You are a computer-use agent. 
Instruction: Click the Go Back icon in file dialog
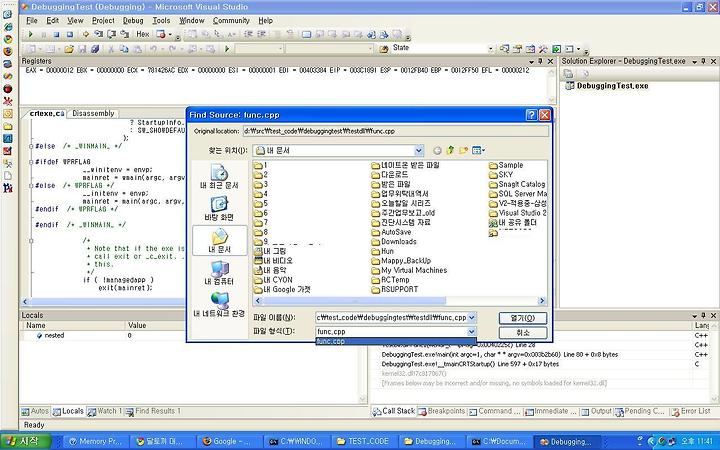tap(437, 150)
